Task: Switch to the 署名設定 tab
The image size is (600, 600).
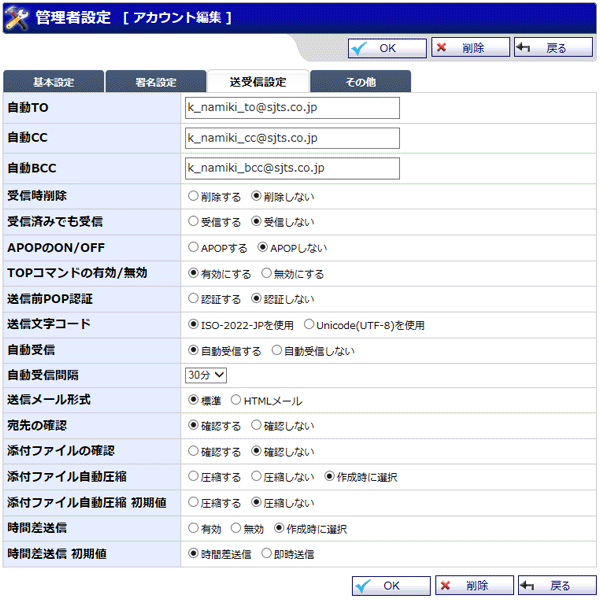Action: [156, 82]
